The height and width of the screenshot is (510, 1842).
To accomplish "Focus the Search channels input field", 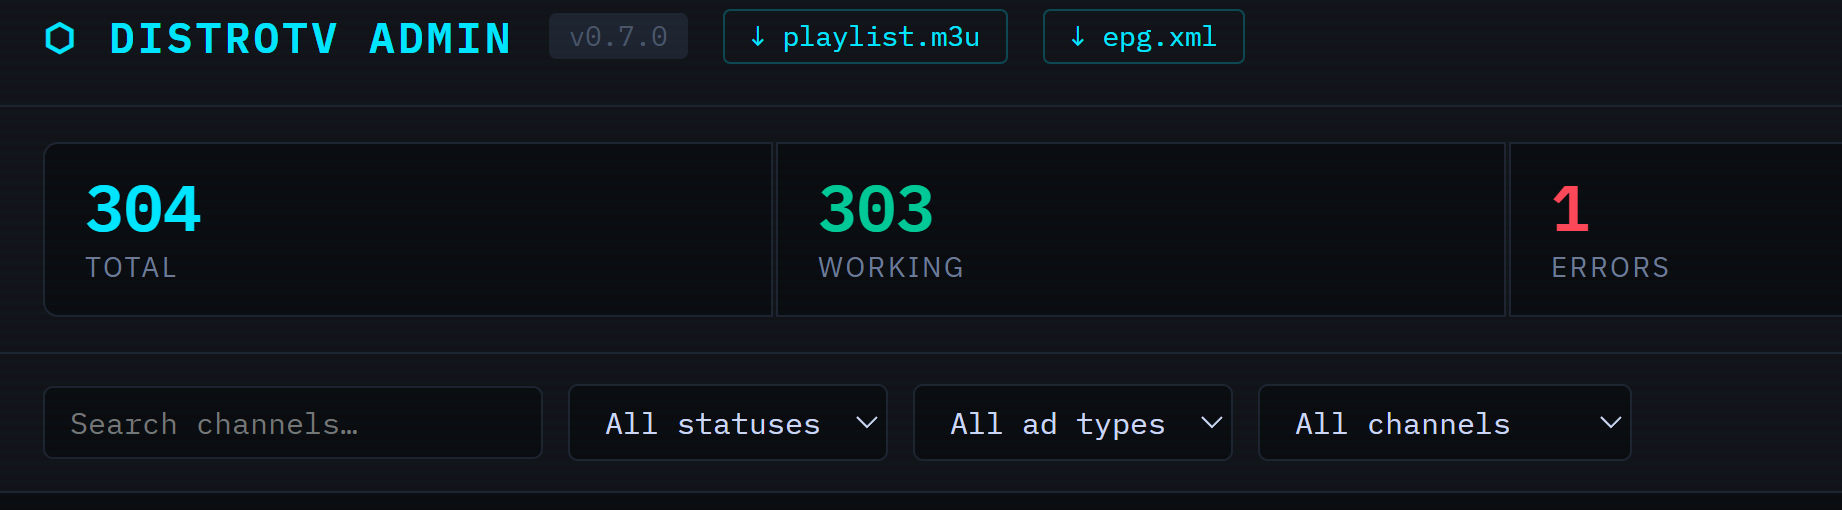I will [292, 423].
